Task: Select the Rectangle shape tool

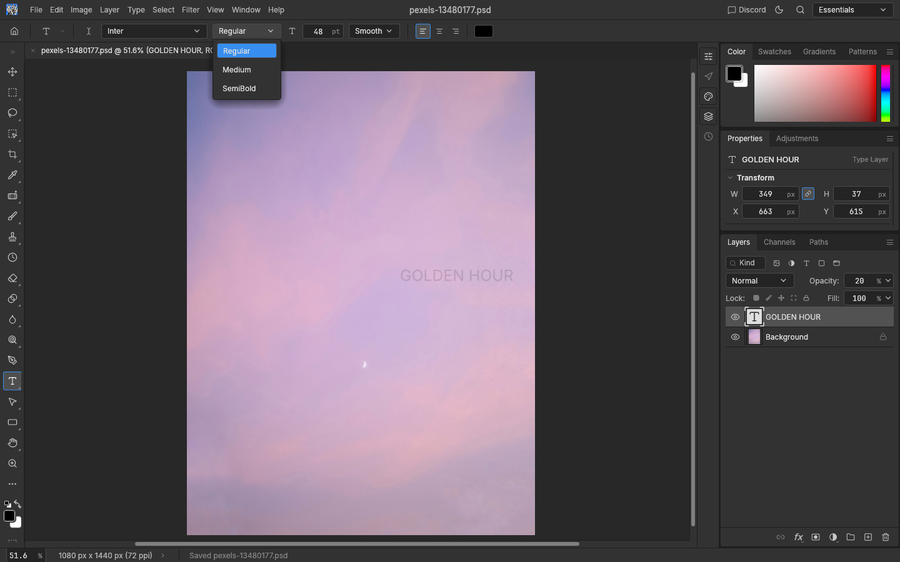Action: coord(12,423)
